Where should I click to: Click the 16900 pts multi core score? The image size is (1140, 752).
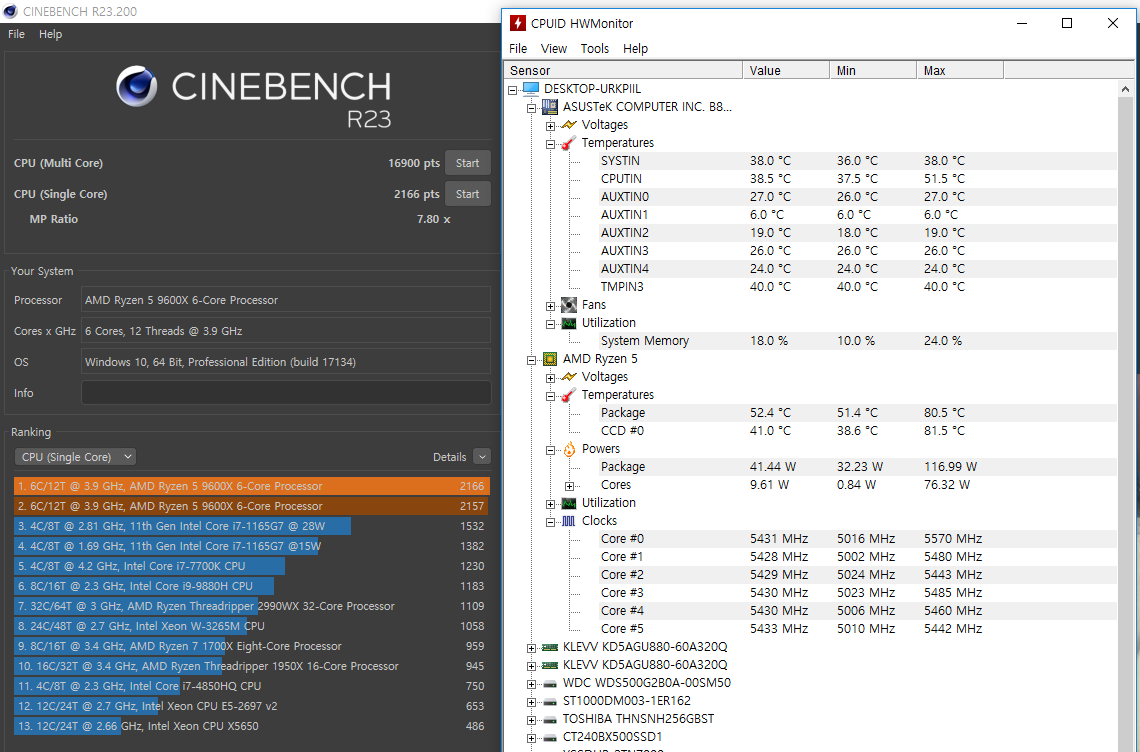point(414,163)
